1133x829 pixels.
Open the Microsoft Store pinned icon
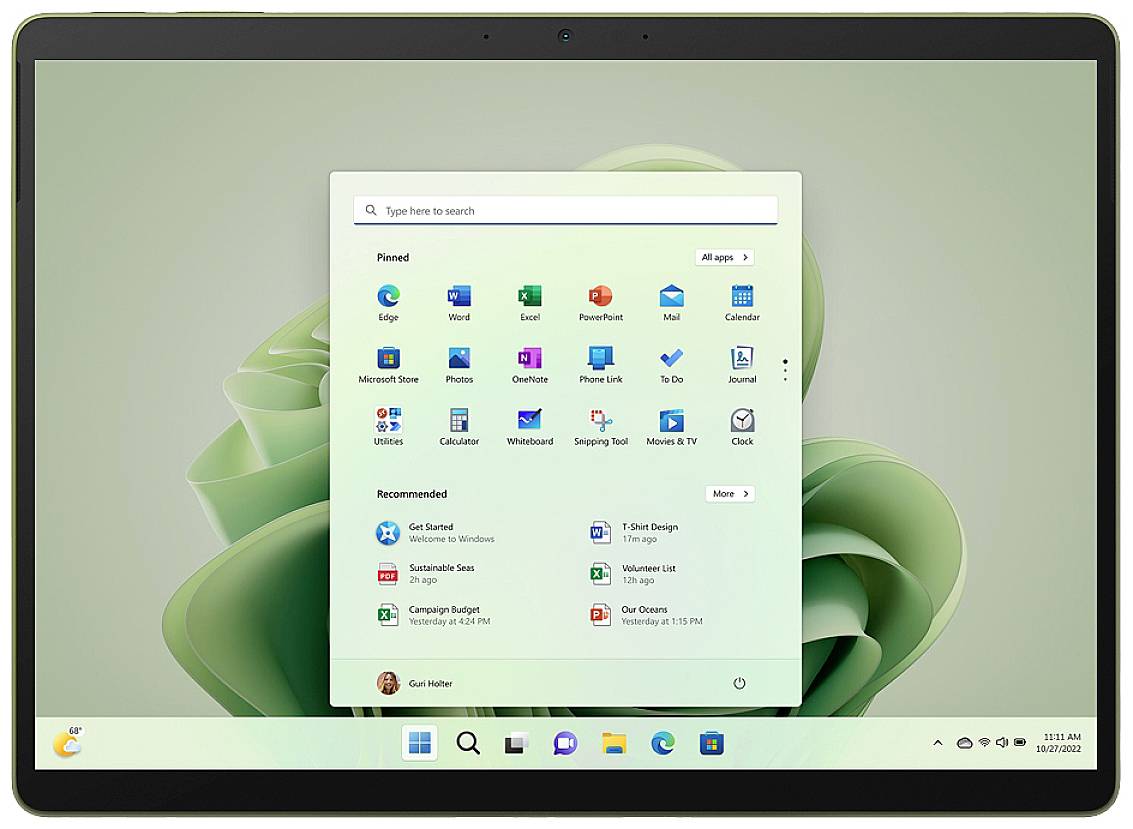(x=388, y=359)
